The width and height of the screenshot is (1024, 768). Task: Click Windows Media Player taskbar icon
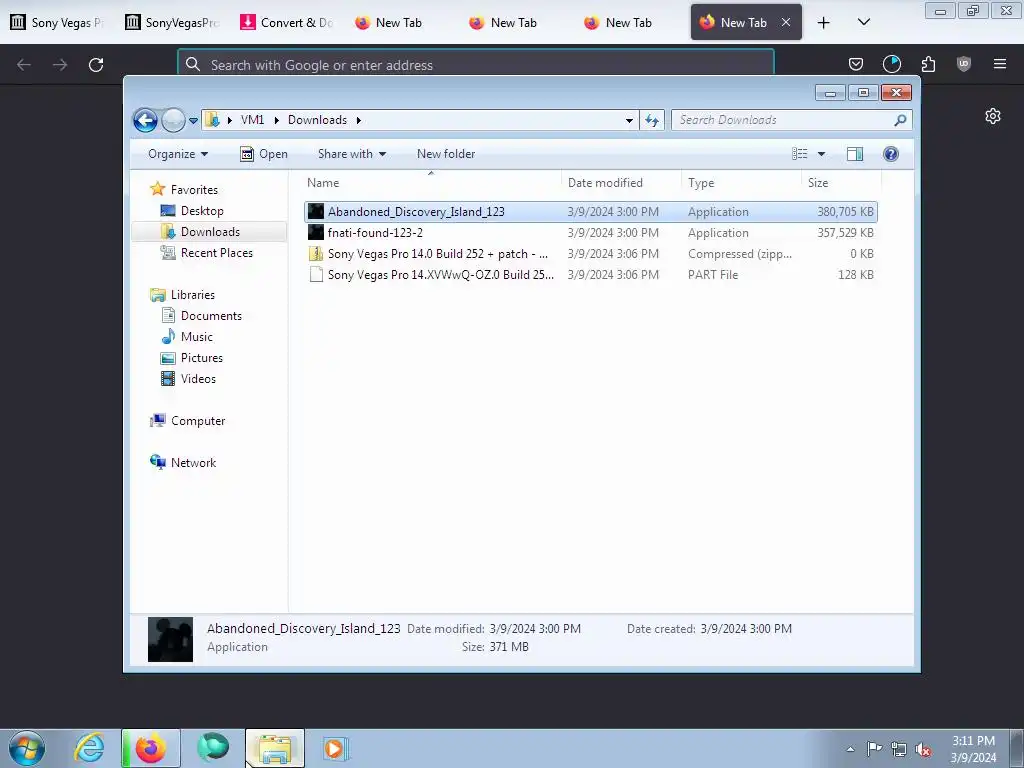tap(336, 748)
